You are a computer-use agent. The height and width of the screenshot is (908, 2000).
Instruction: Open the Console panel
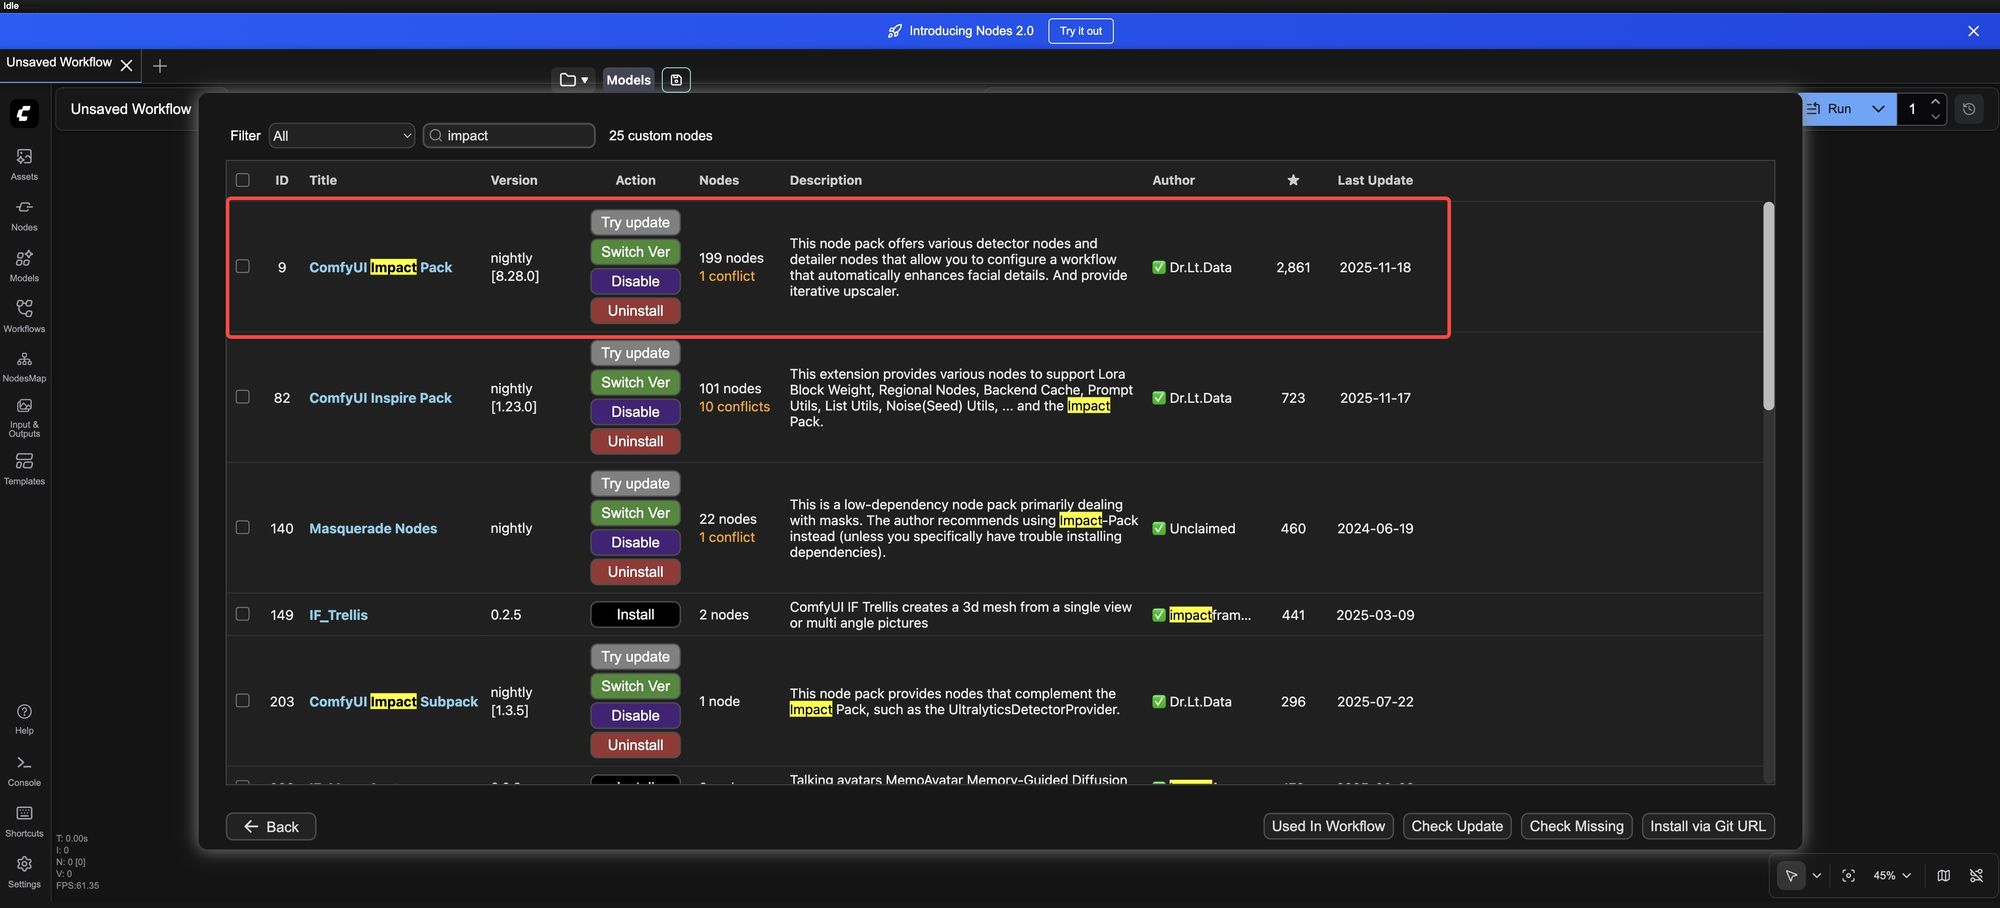24,769
